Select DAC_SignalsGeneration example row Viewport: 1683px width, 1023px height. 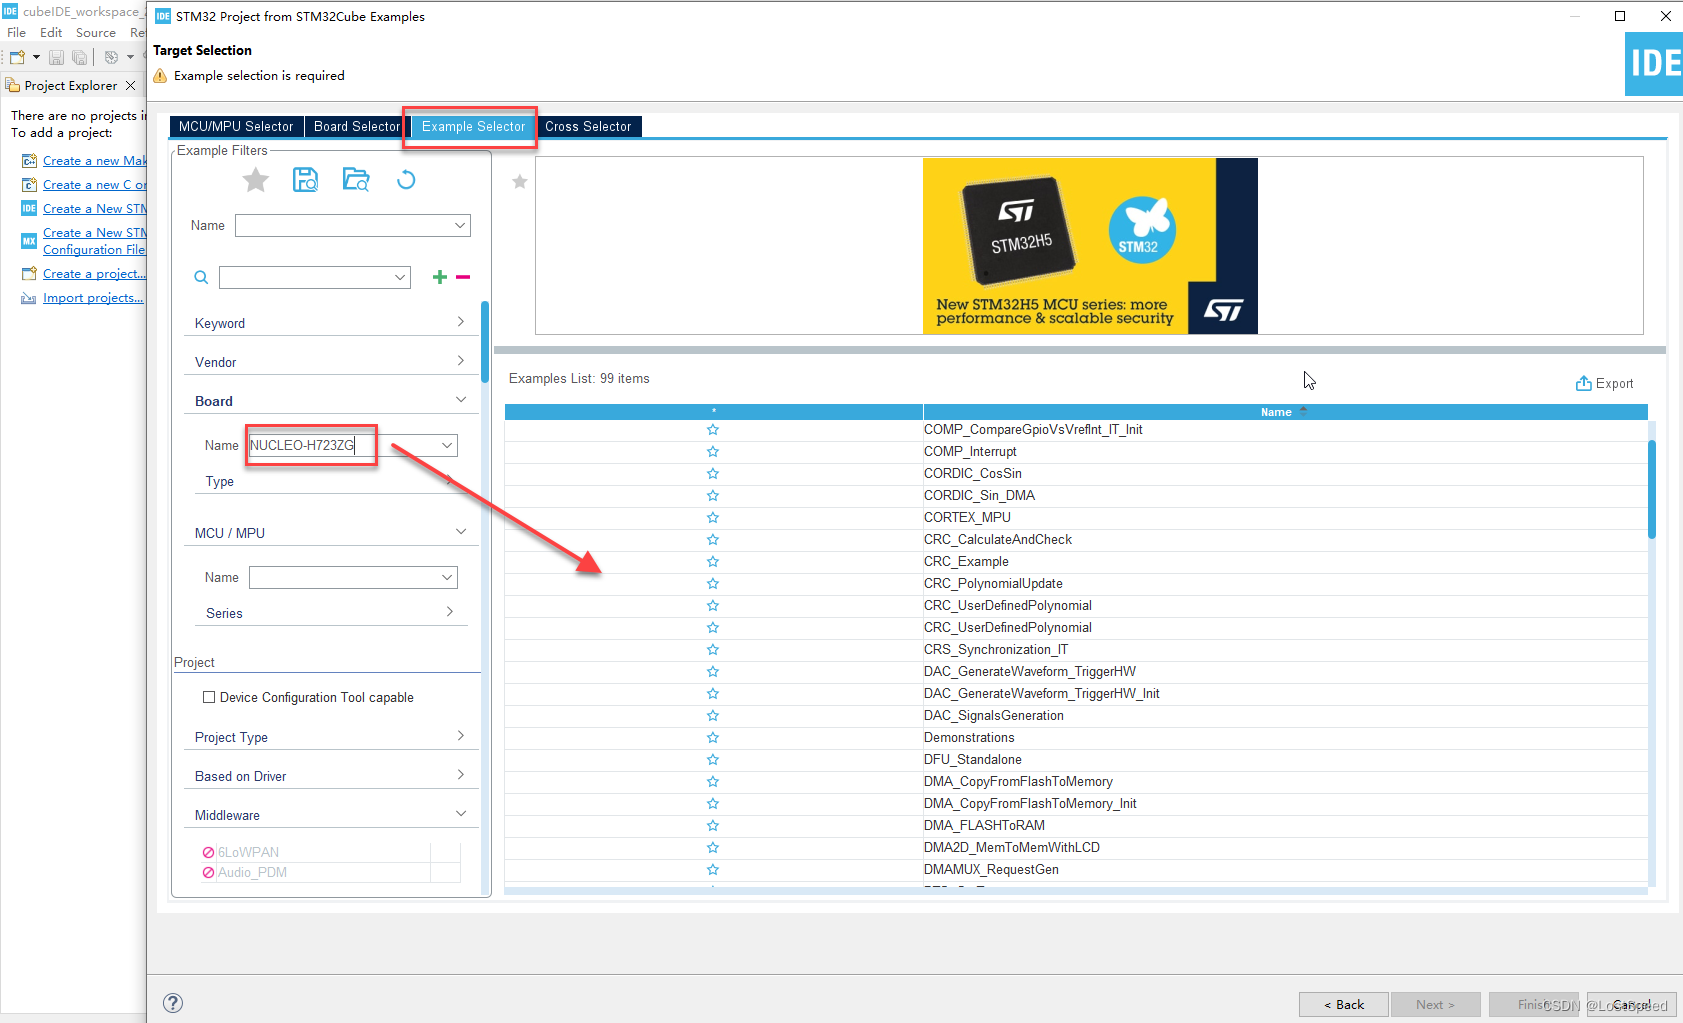click(x=1076, y=715)
